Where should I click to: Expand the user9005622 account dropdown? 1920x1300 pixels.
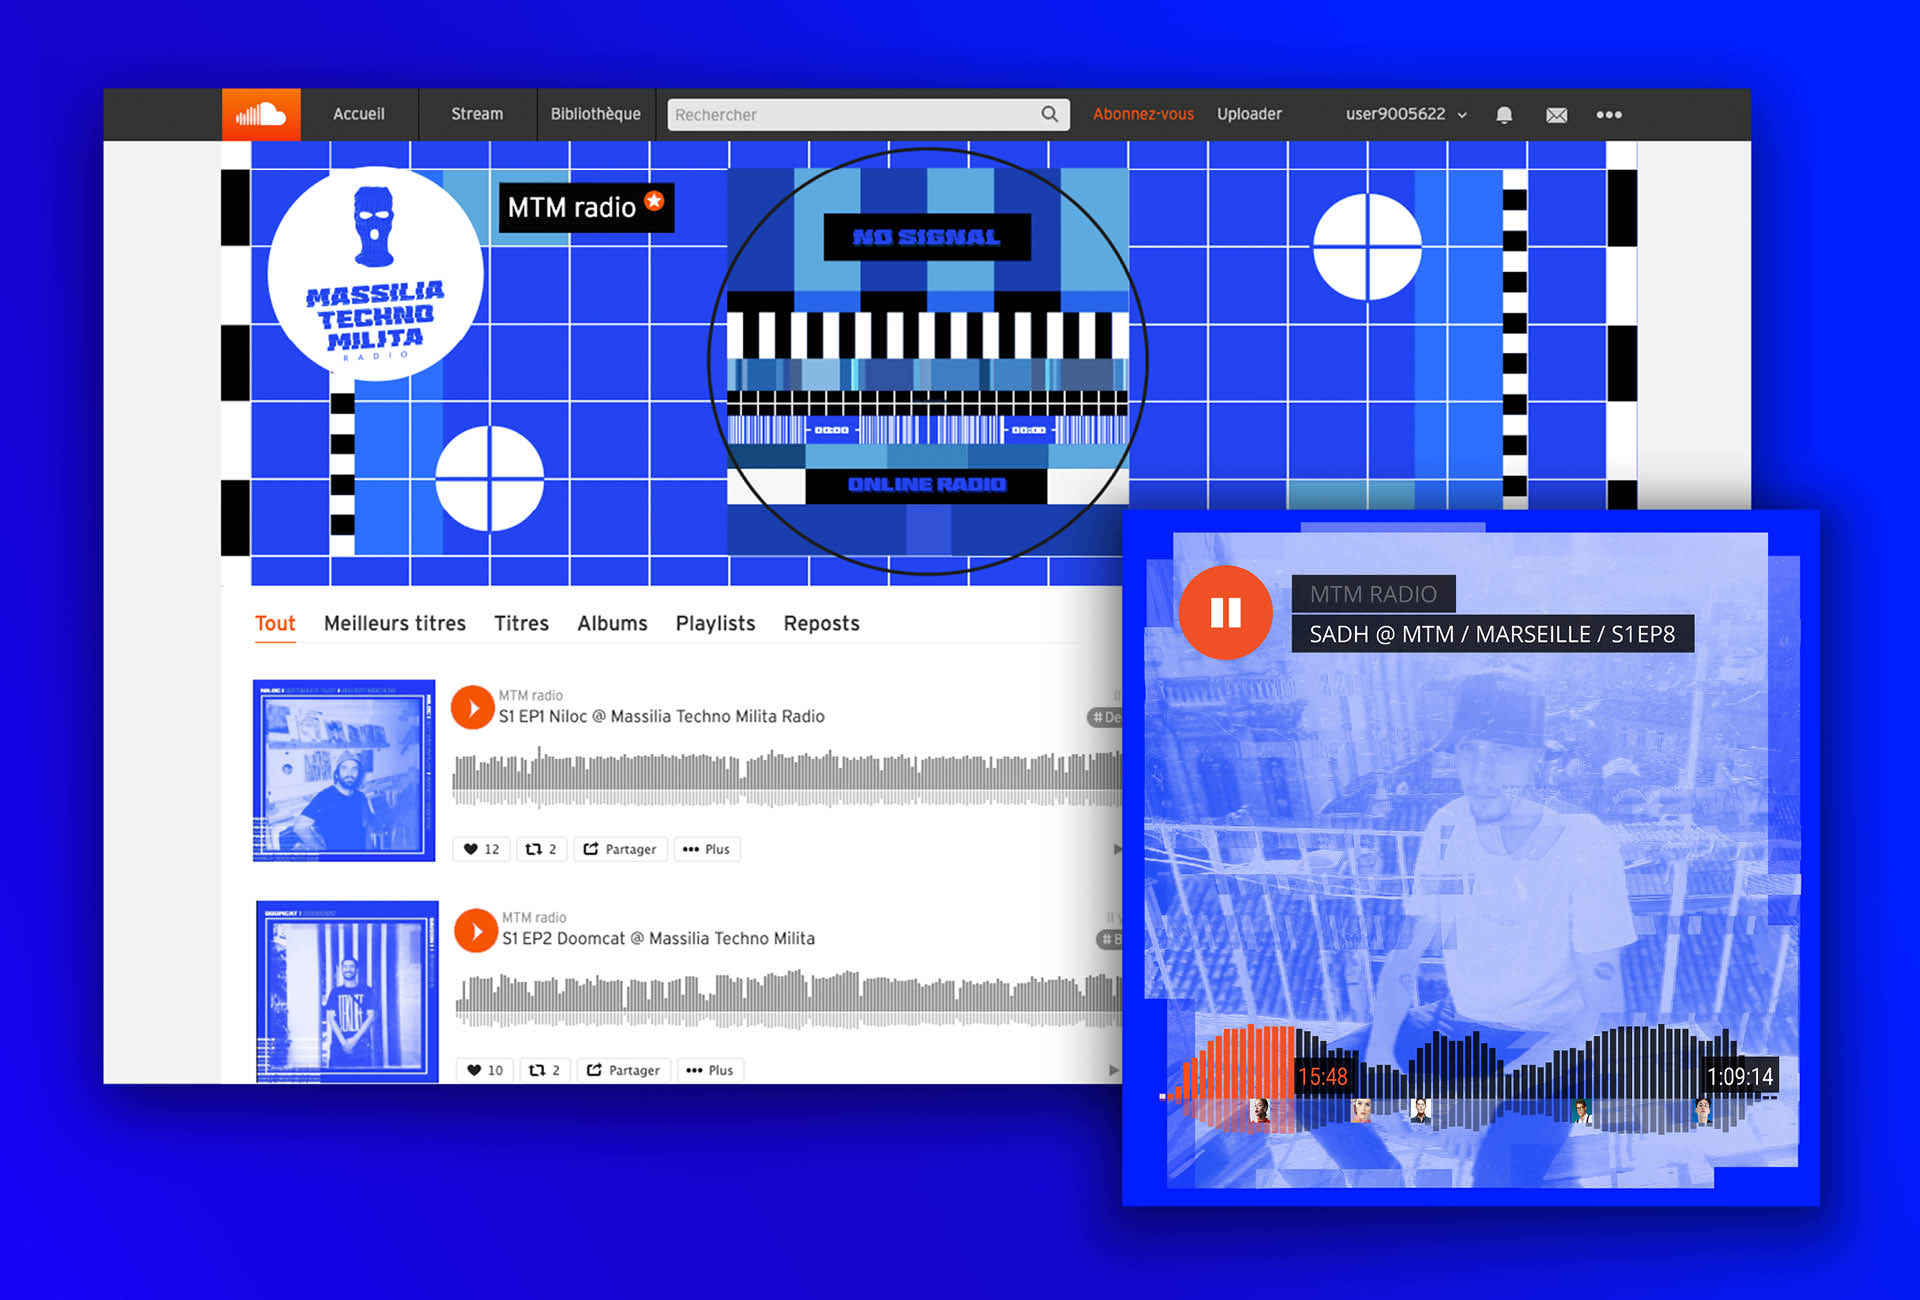tap(1406, 114)
